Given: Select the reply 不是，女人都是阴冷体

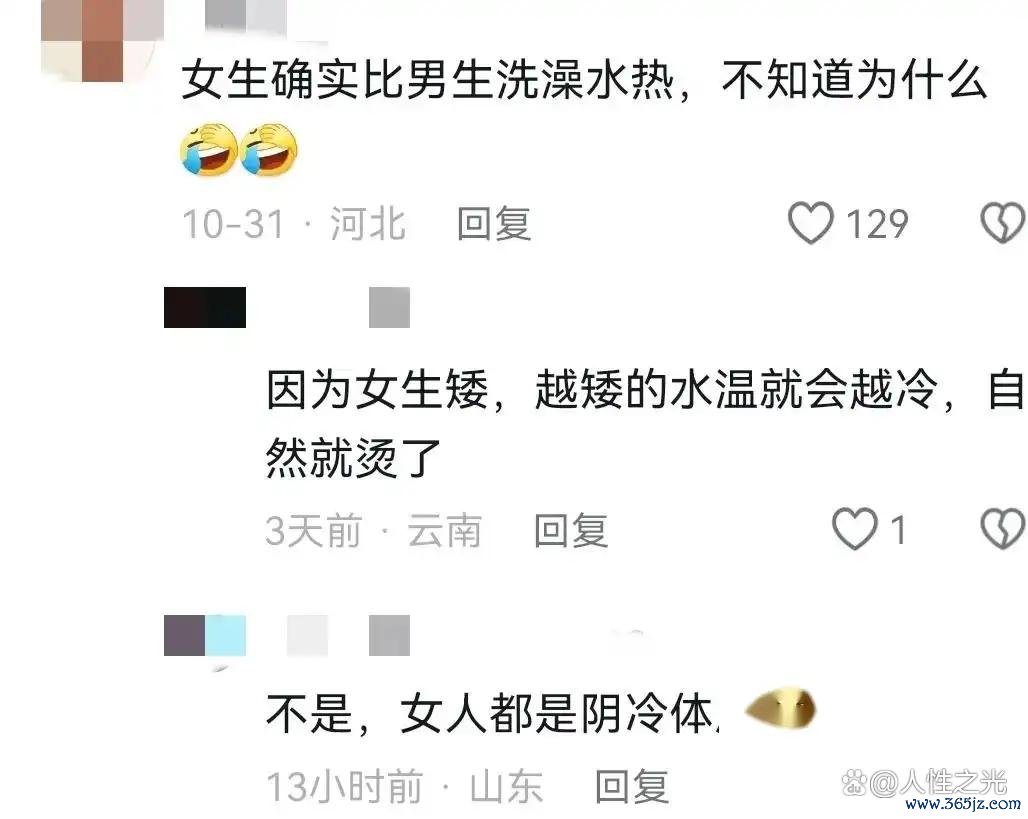Looking at the screenshot, I should [492, 713].
